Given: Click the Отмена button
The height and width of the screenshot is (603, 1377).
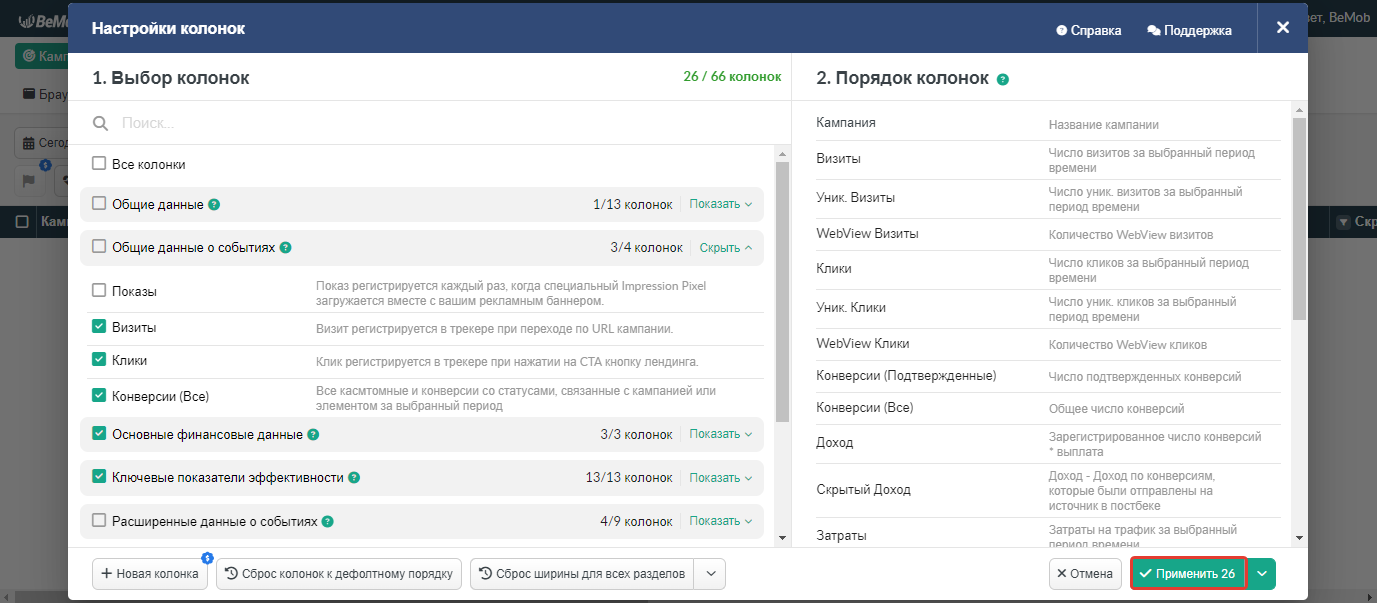Looking at the screenshot, I should [x=1086, y=574].
